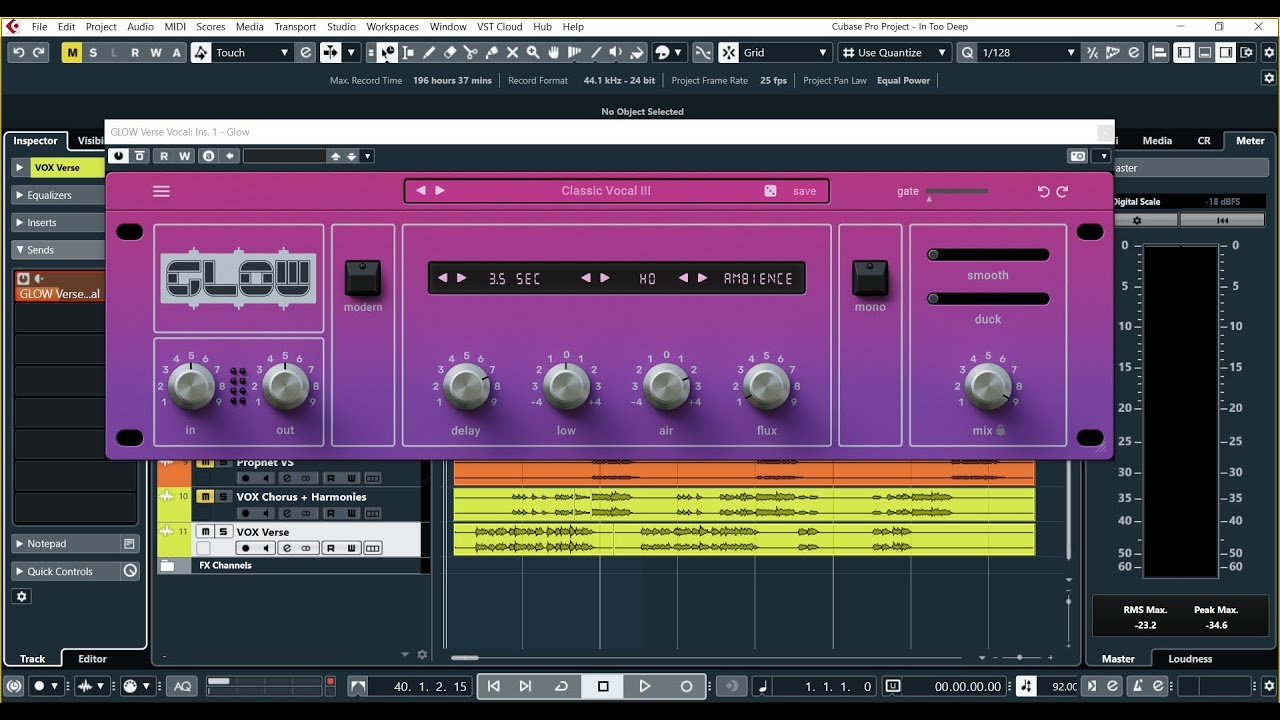Undo the last action in Cubase toolbar
This screenshot has height=720, width=1280.
pos(18,52)
